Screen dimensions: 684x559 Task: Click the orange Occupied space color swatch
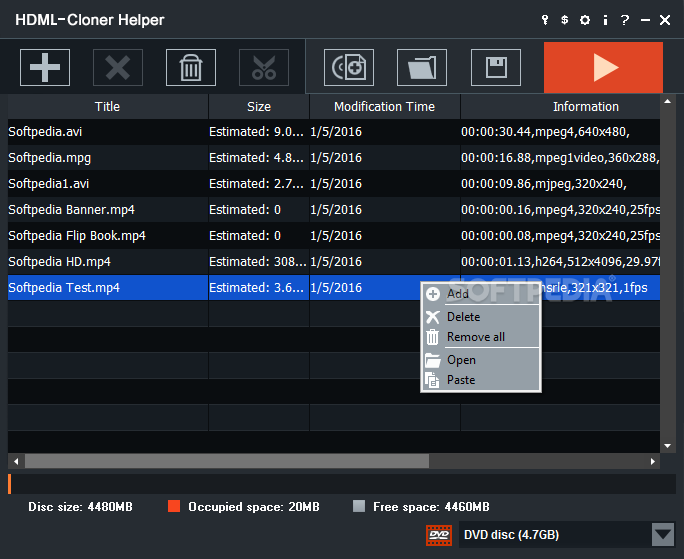174,506
